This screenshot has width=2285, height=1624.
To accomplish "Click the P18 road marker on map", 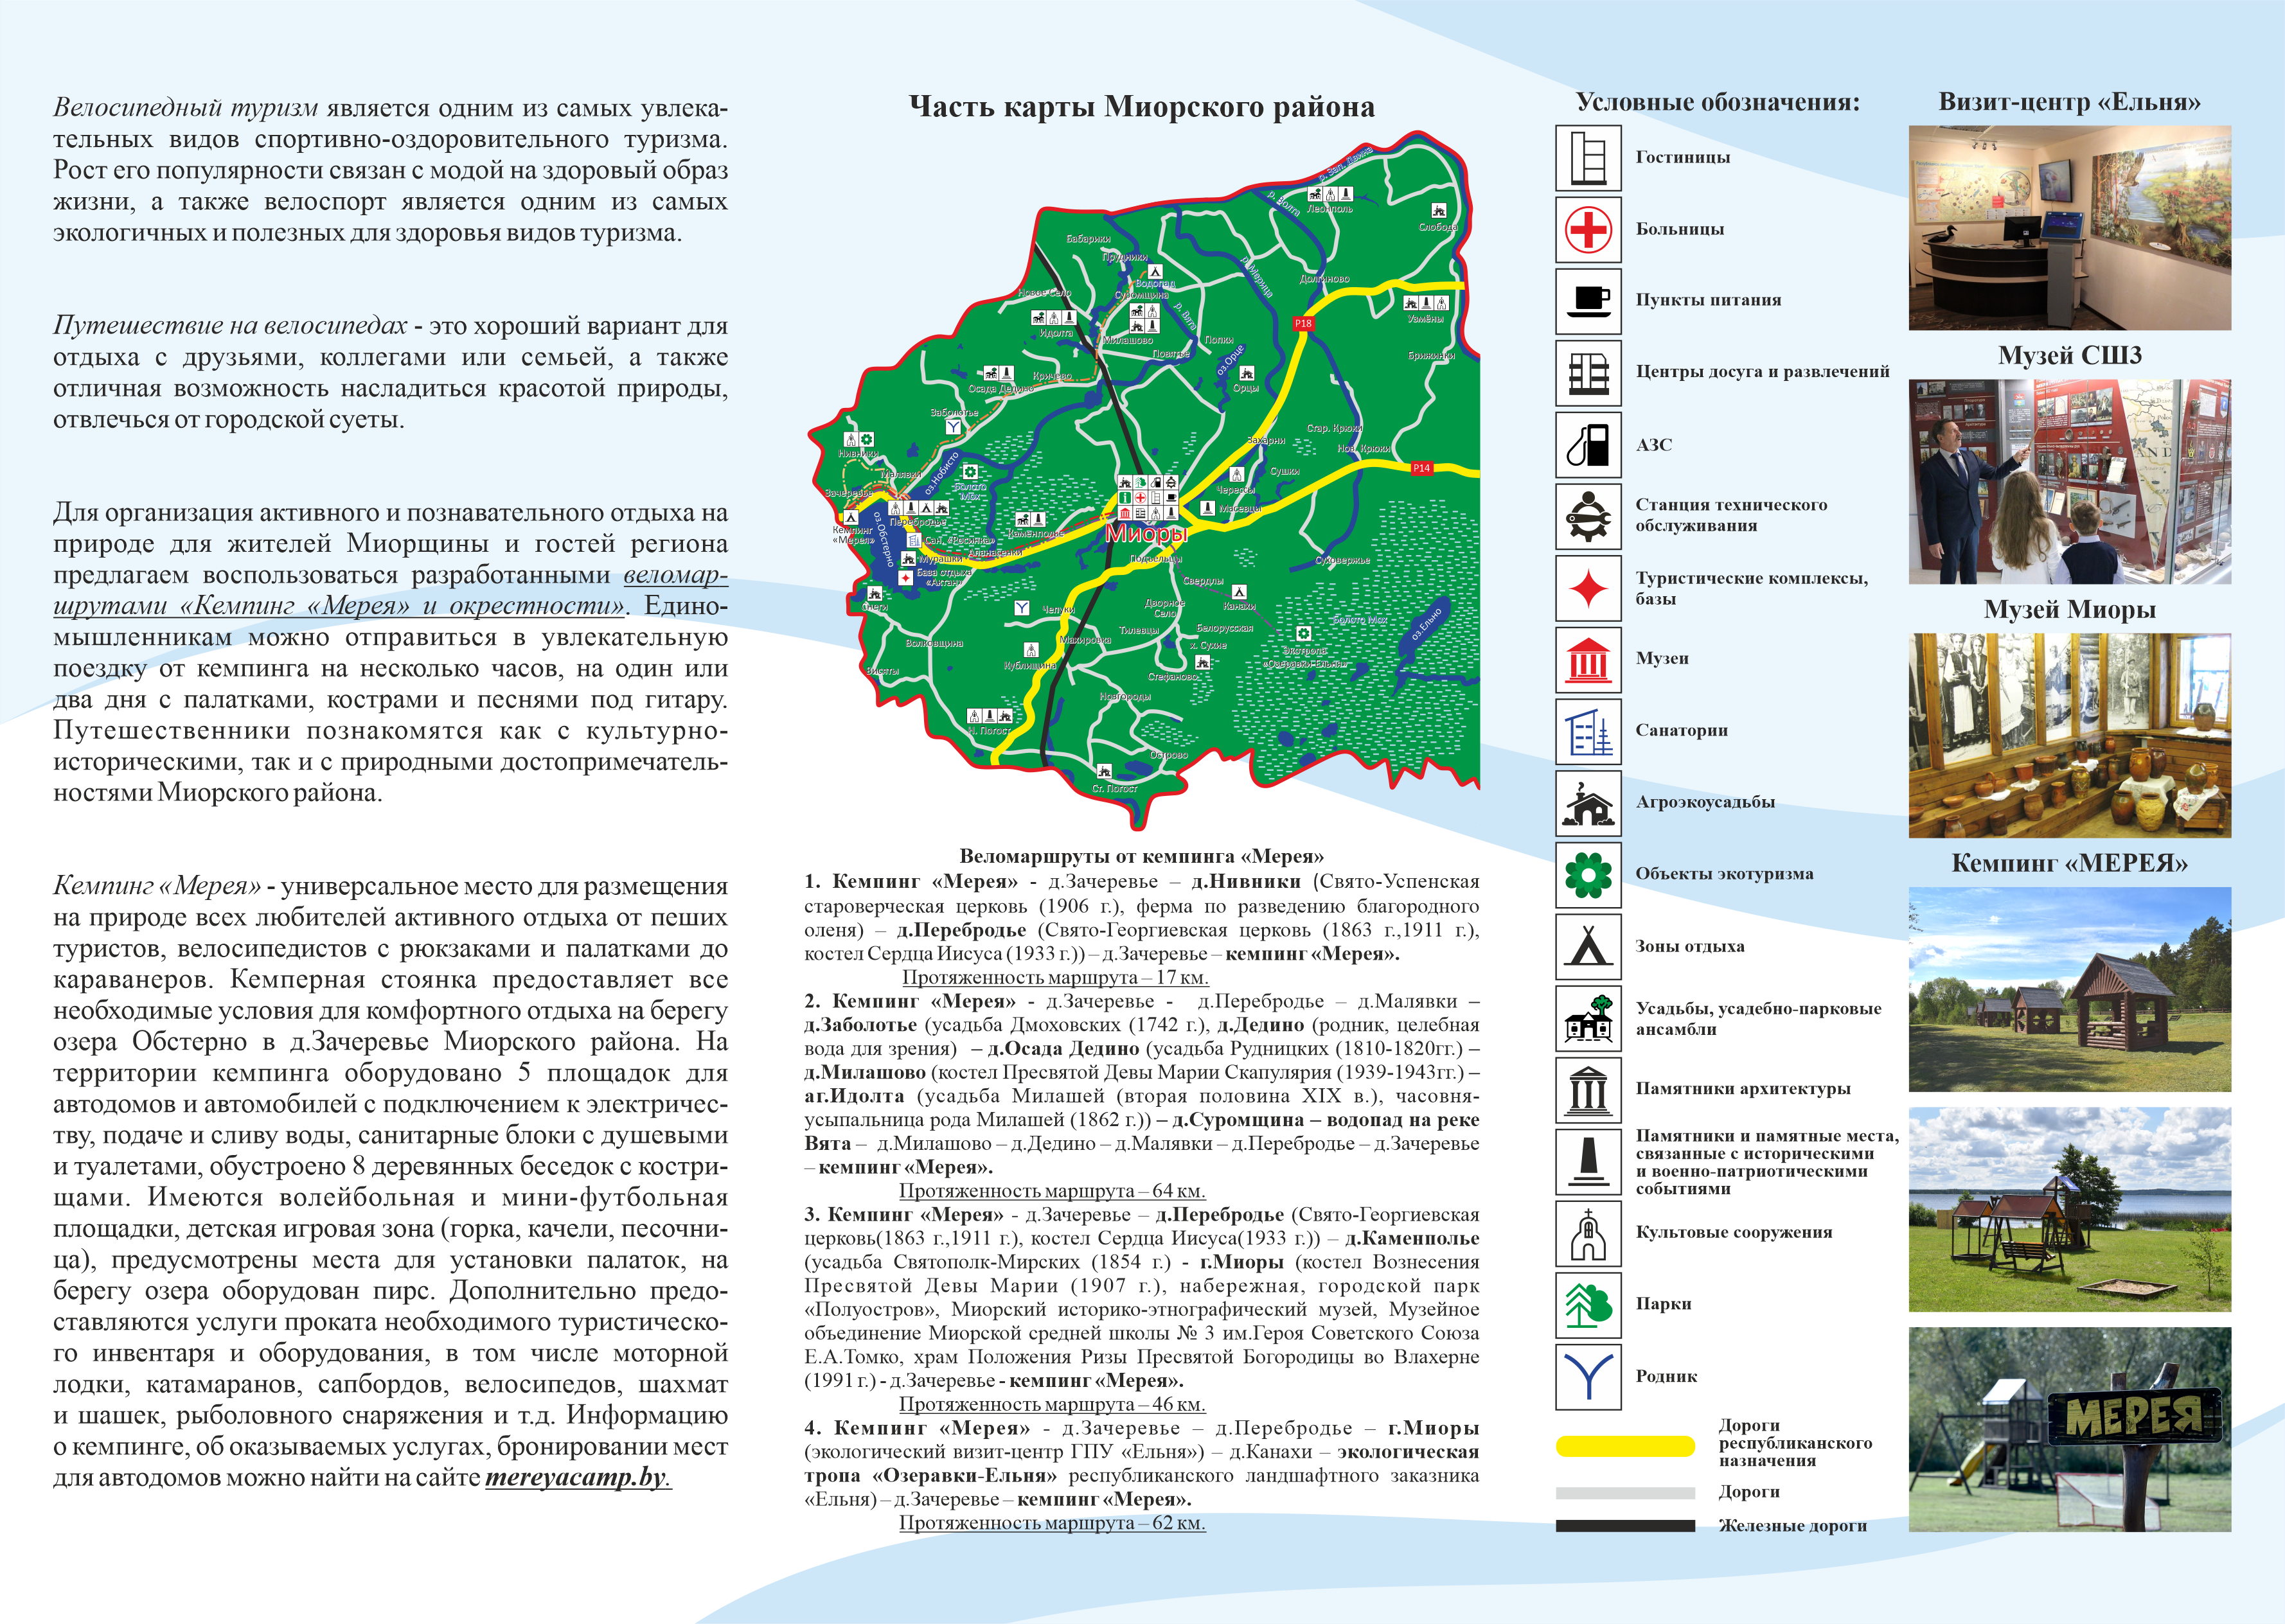I will tap(1303, 324).
